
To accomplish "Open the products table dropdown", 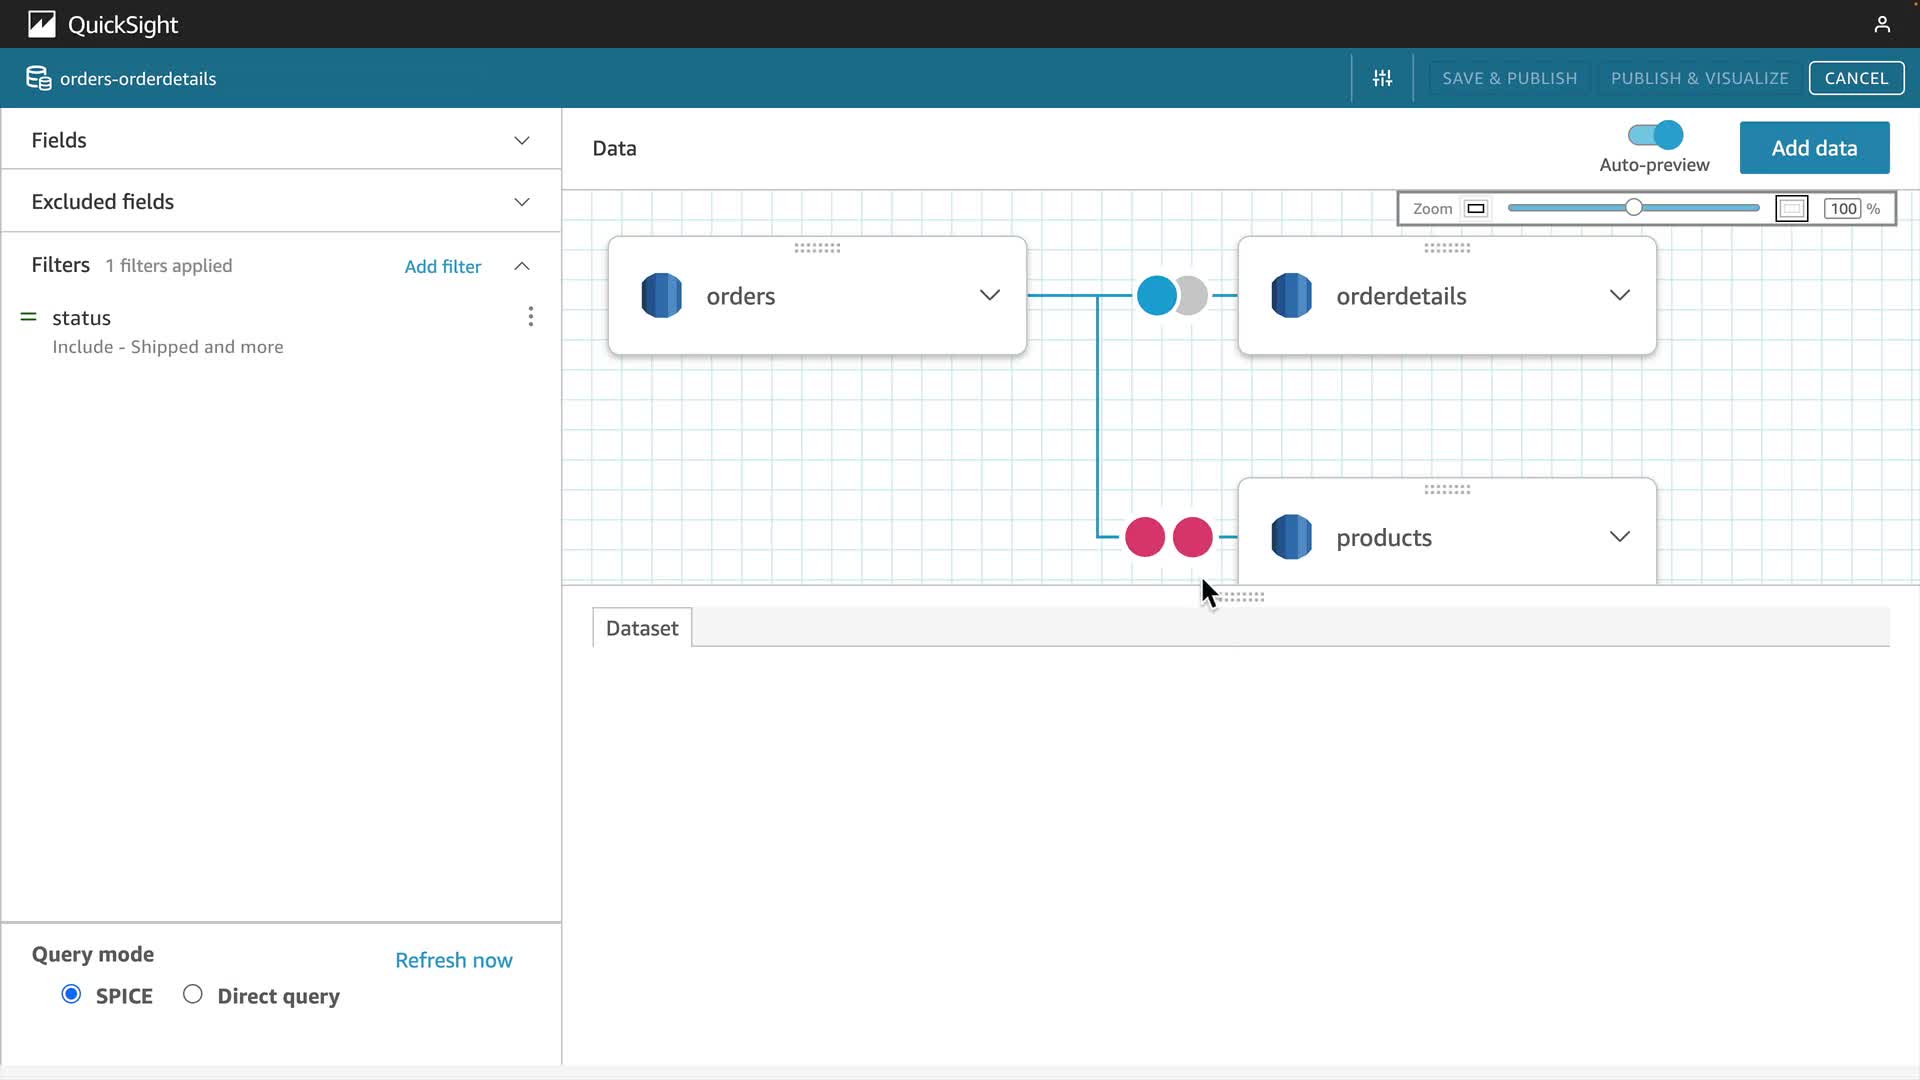I will tap(1619, 537).
